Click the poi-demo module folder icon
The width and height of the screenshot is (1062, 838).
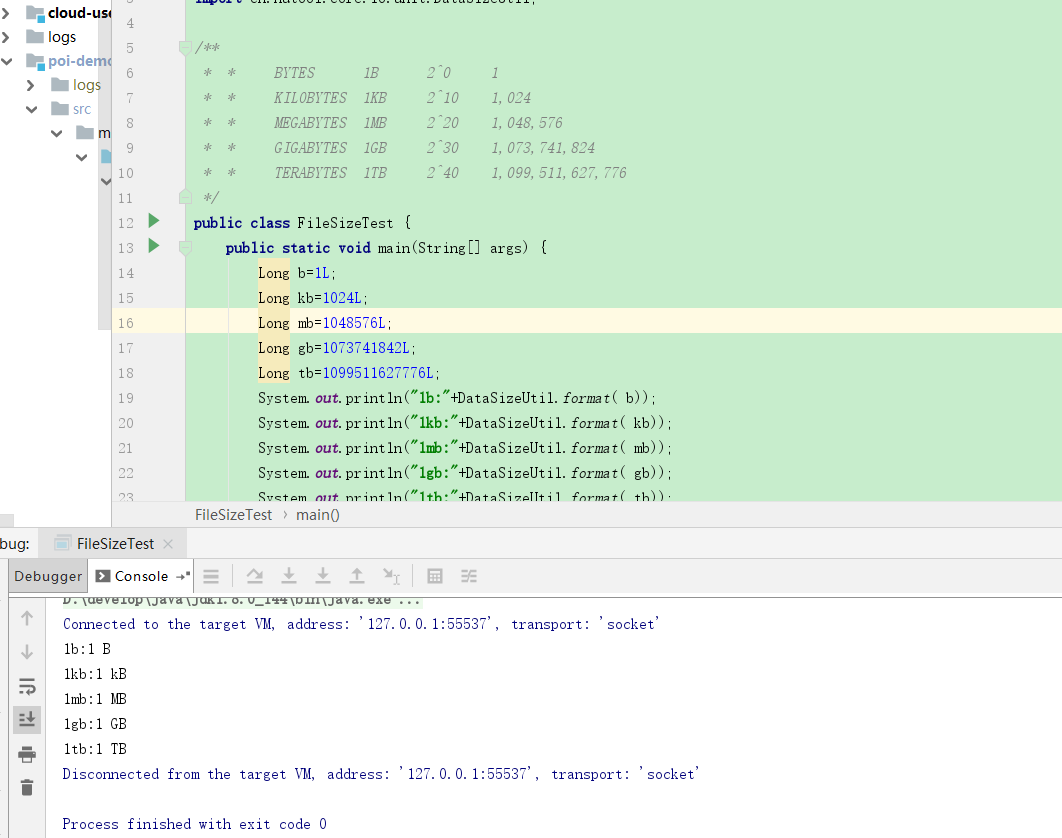(x=35, y=61)
